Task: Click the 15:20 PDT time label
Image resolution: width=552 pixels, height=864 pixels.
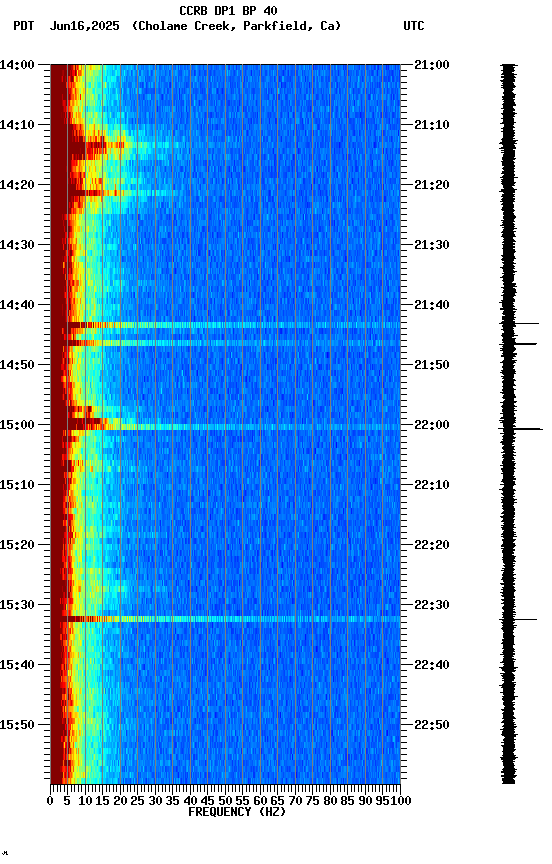Action: (17, 545)
